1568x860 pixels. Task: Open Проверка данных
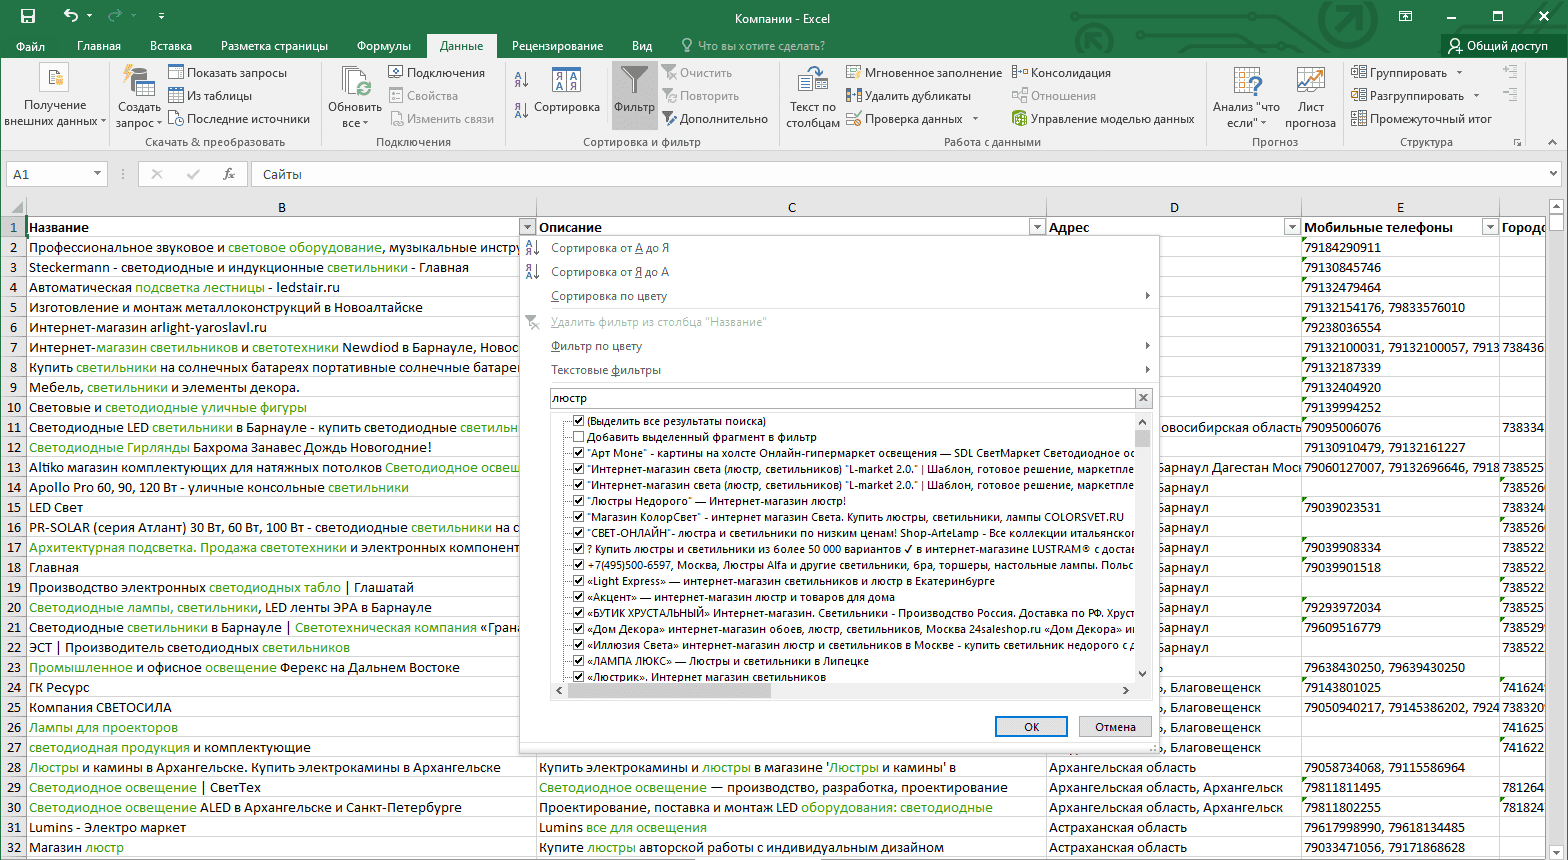[913, 119]
